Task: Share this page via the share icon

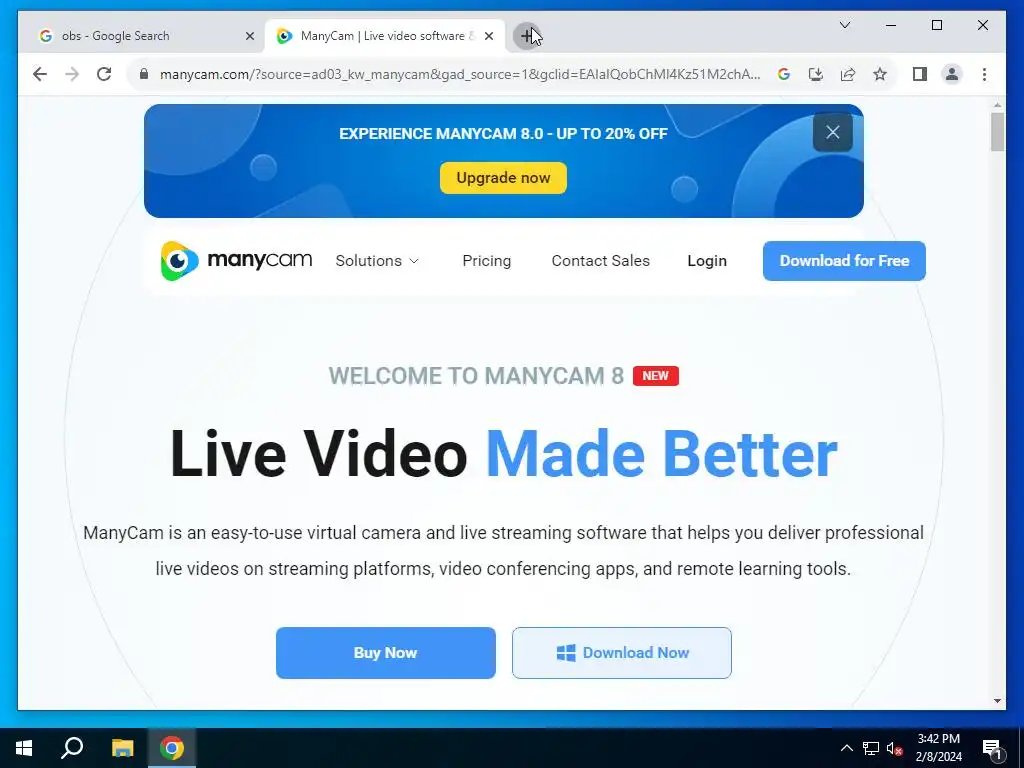Action: 848,74
